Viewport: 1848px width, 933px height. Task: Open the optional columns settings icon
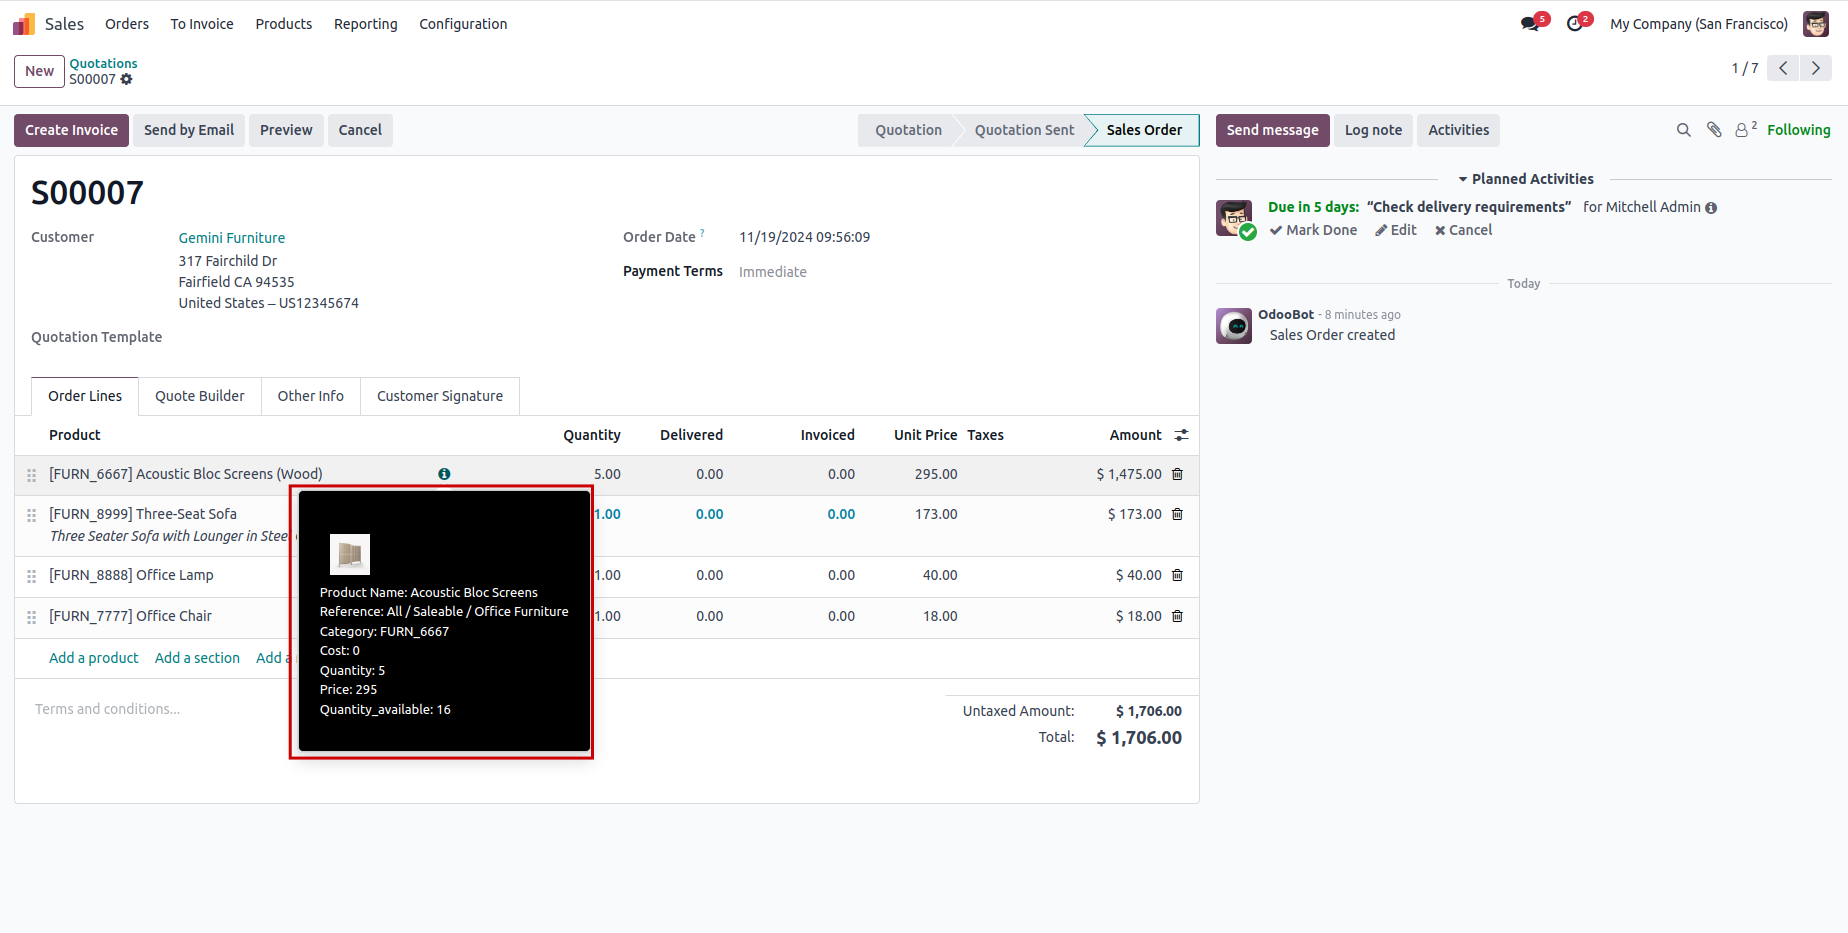coord(1181,435)
